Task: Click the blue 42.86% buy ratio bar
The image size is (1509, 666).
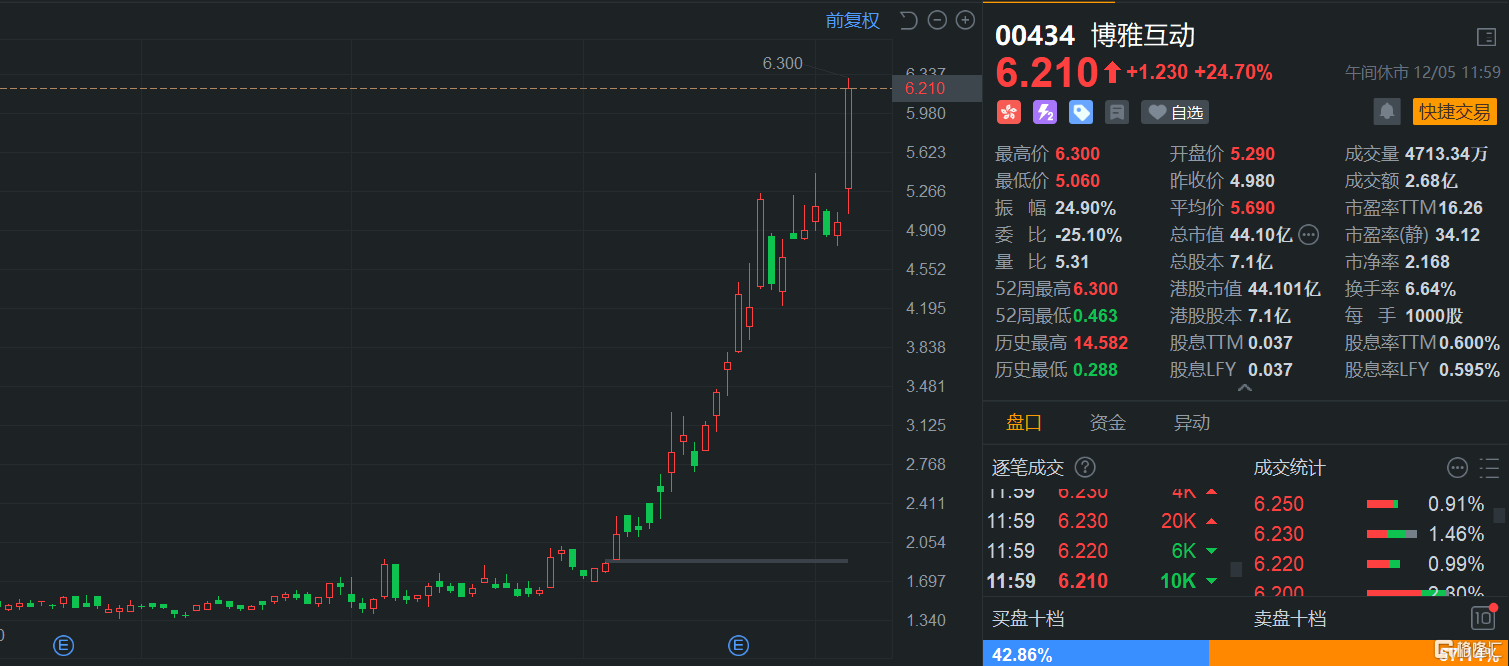Action: 1096,654
